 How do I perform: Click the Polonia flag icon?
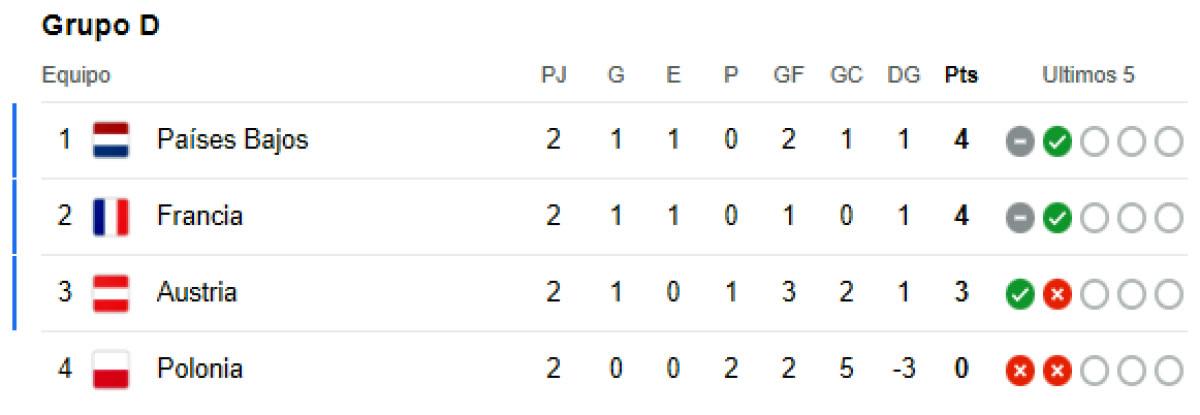(x=111, y=369)
